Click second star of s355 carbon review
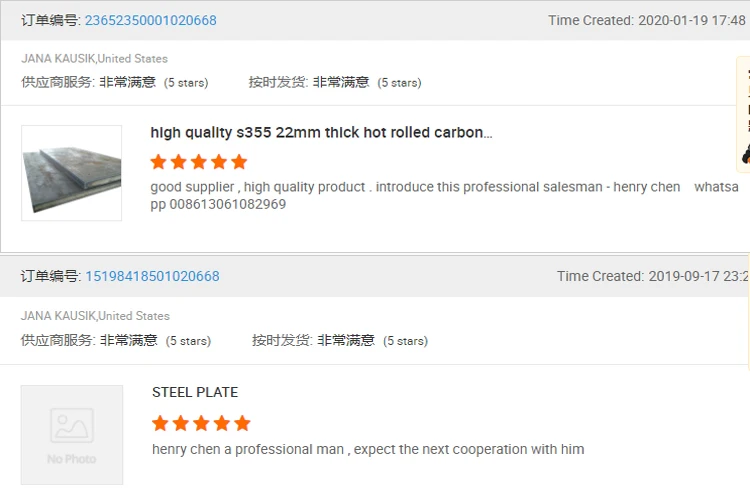 pos(179,162)
